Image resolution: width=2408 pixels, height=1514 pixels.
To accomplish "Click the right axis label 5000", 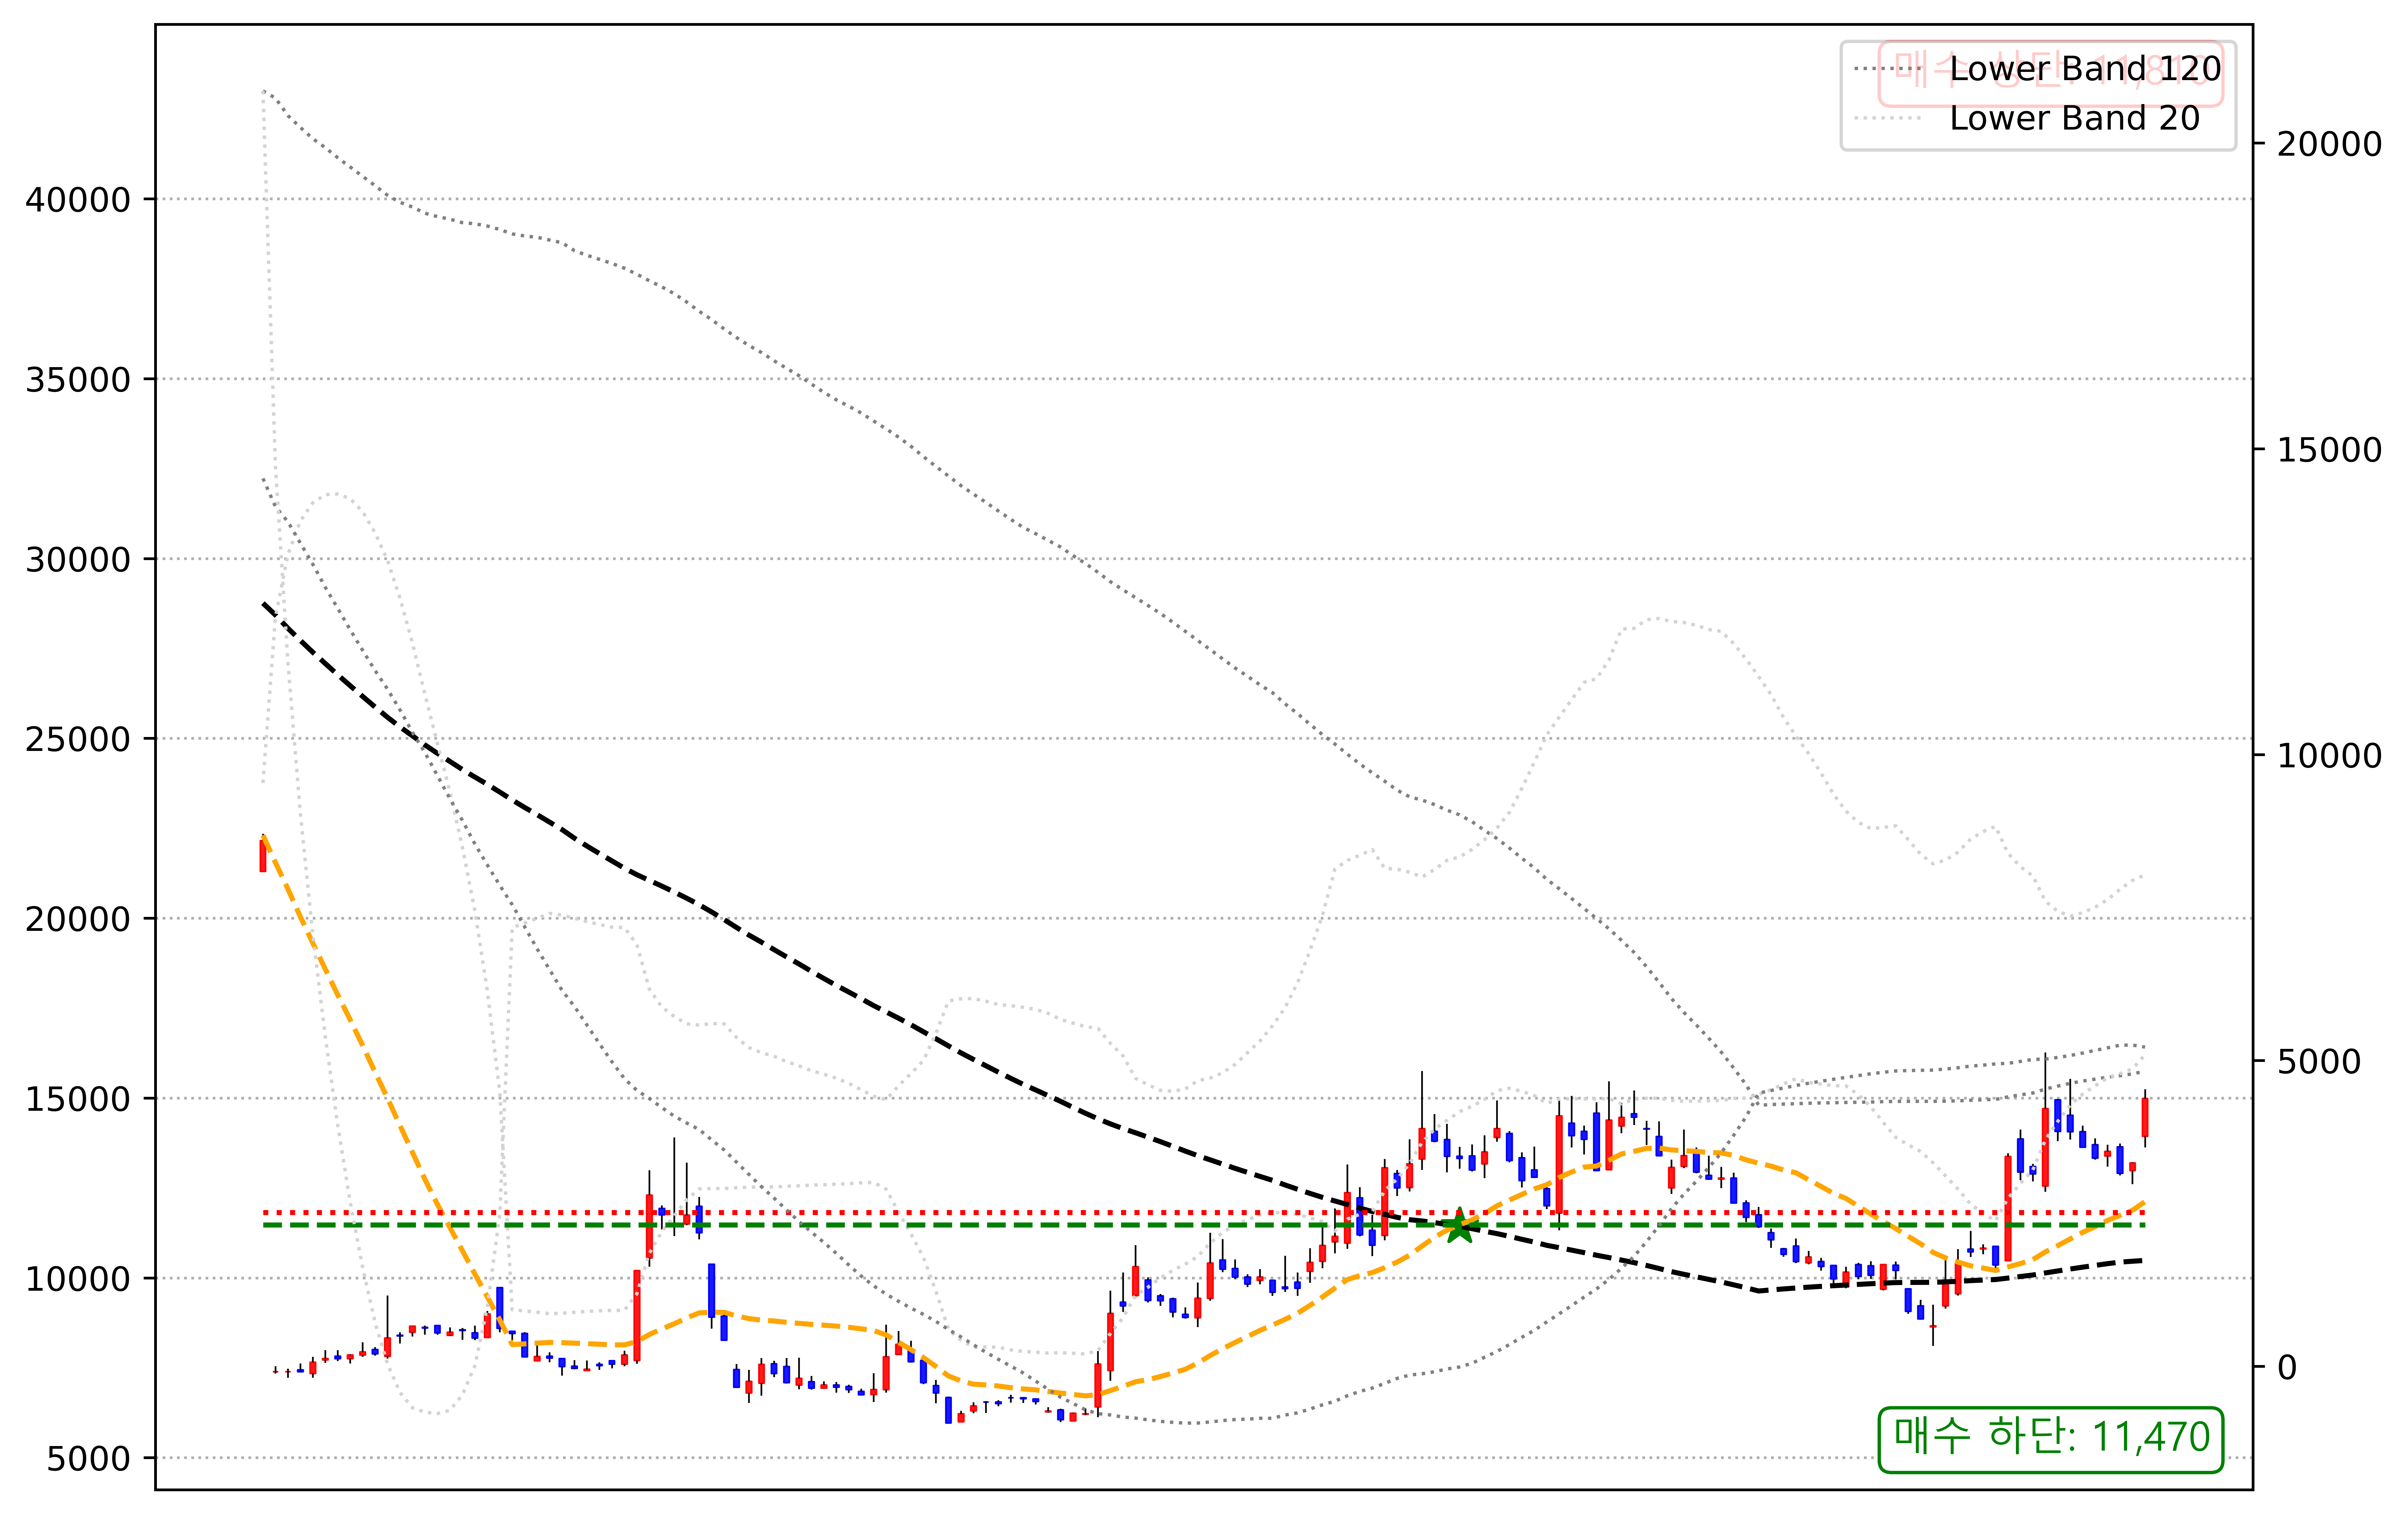I will (2319, 1061).
